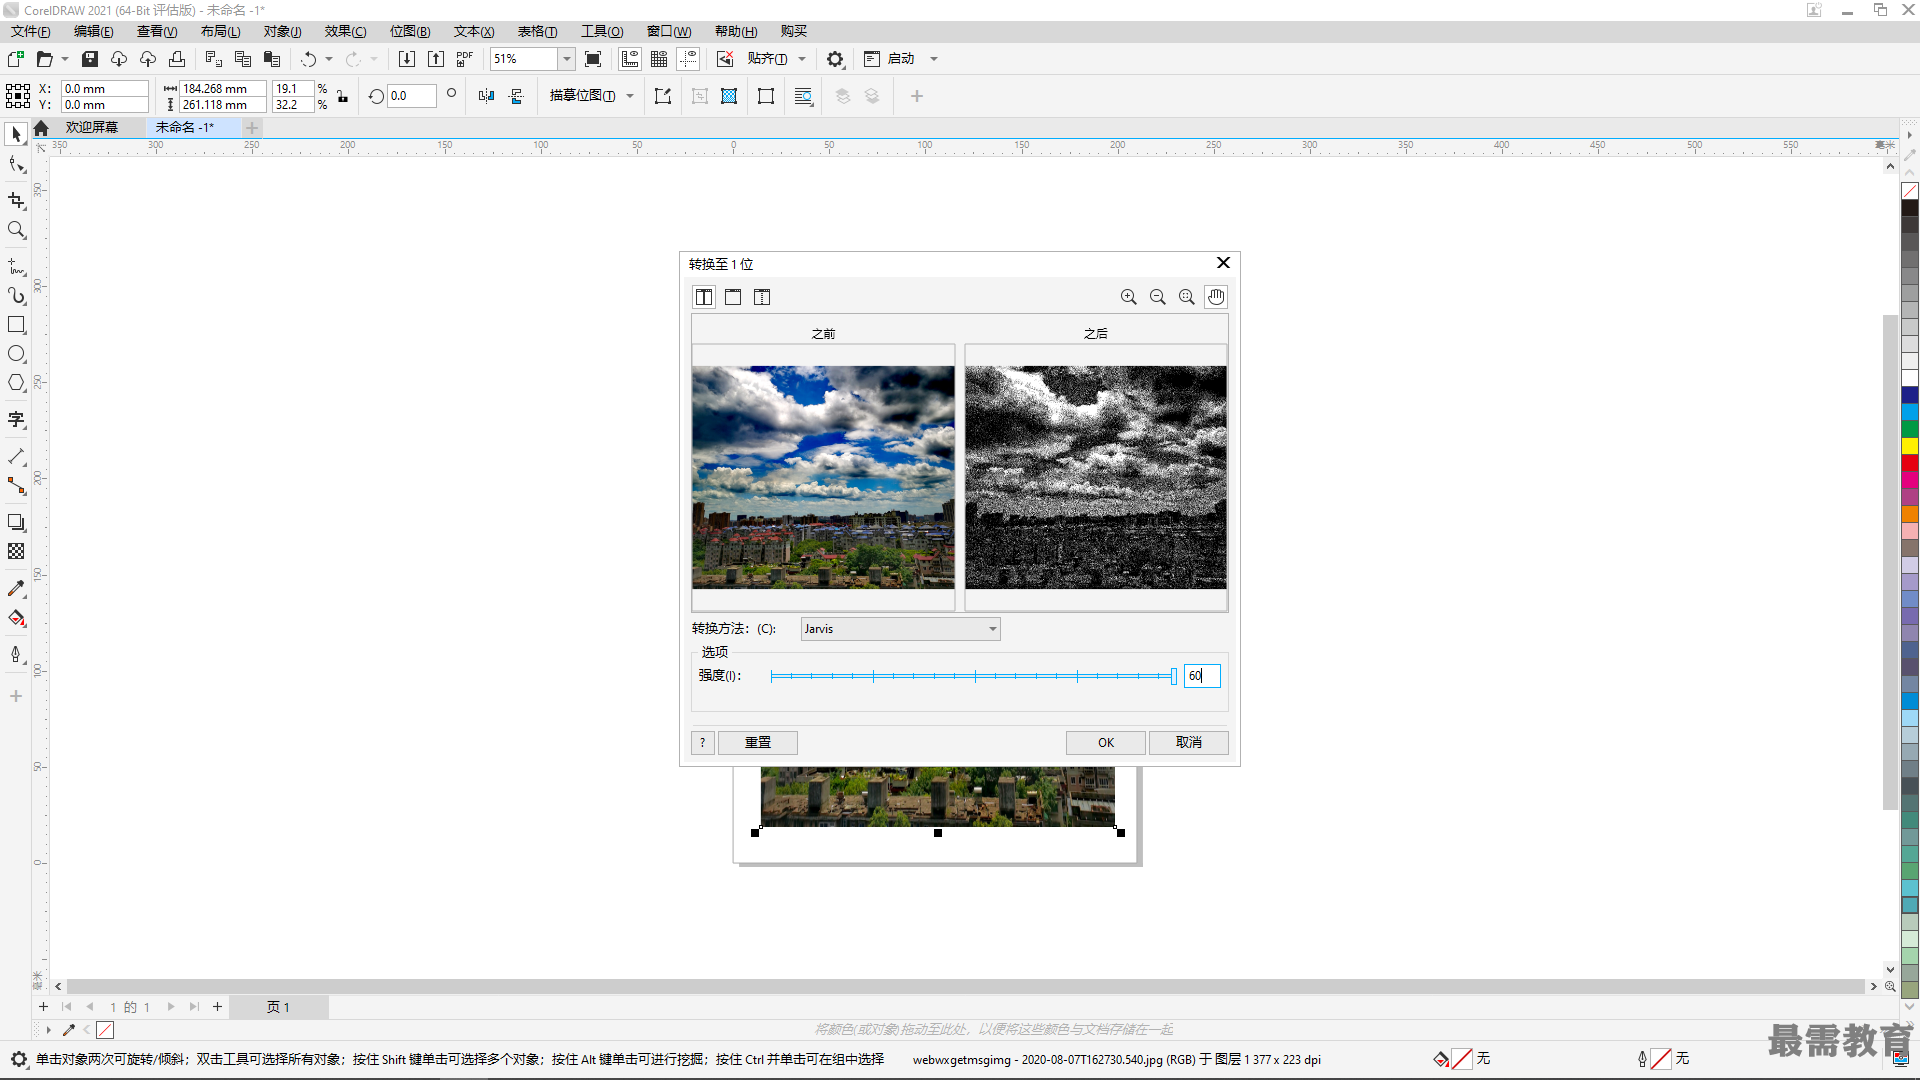Toggle show rulers in toolbar

point(630,59)
